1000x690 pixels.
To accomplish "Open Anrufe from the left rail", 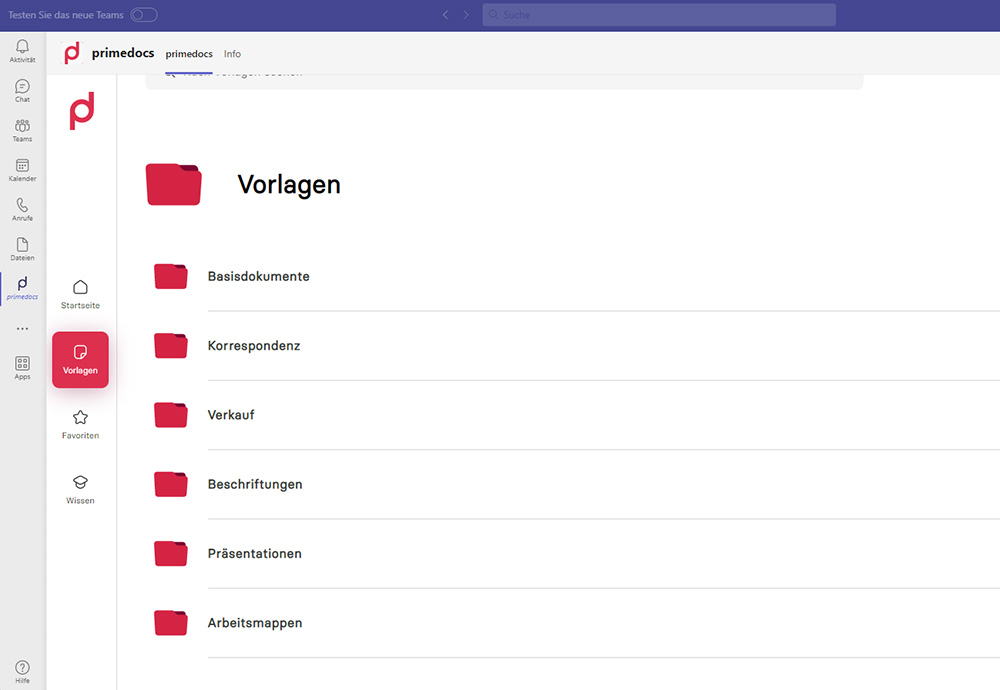I will (21, 209).
